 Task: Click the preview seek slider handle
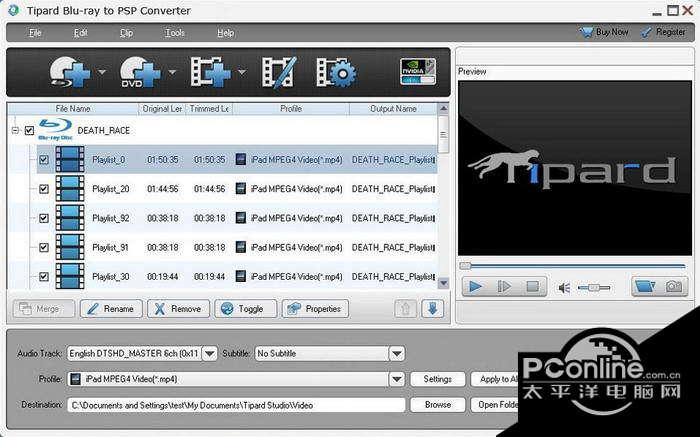pos(465,266)
